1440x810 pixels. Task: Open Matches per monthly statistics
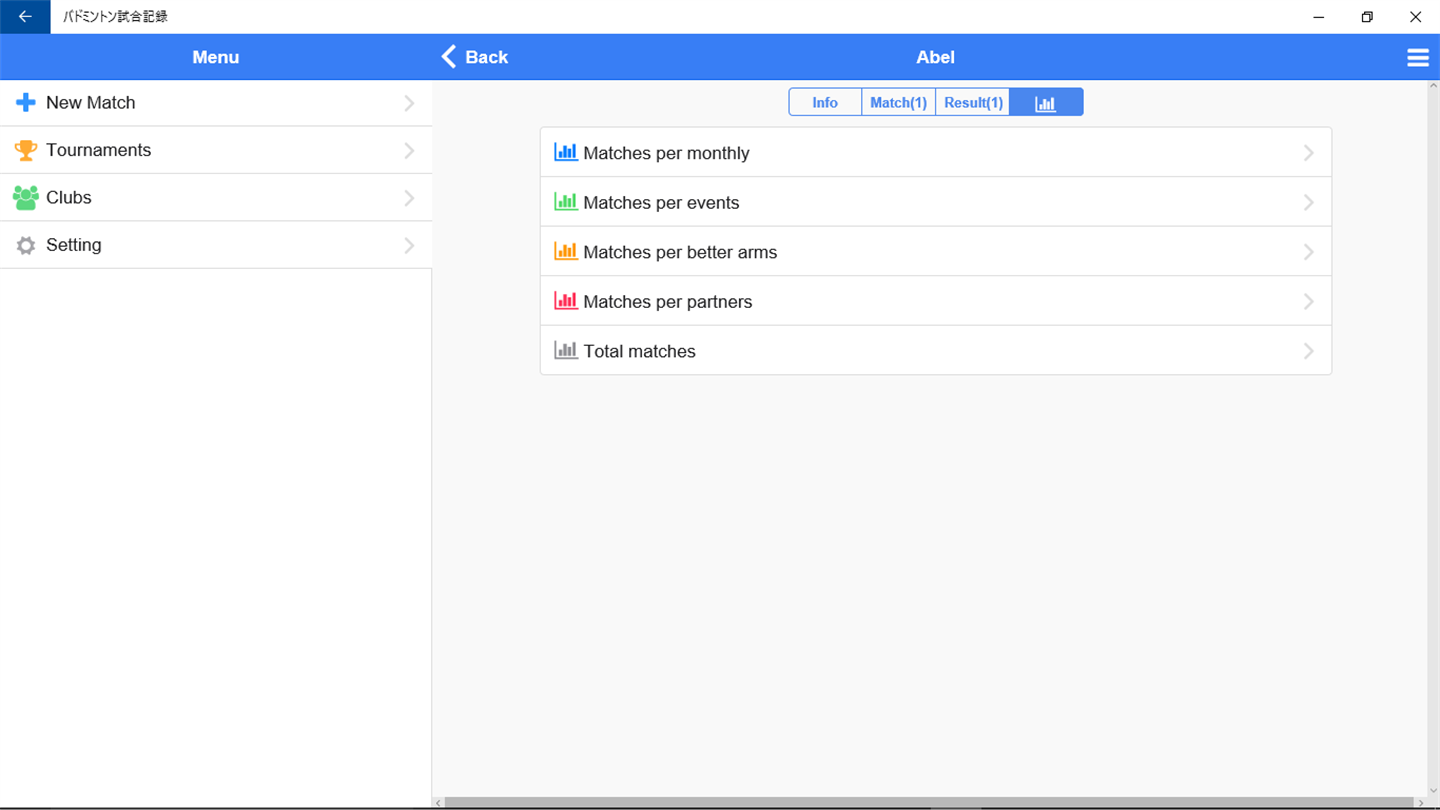point(936,153)
